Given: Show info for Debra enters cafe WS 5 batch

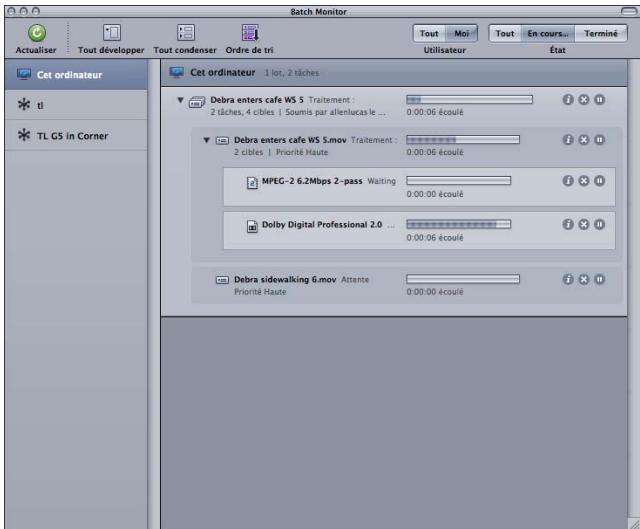Looking at the screenshot, I should coord(568,100).
